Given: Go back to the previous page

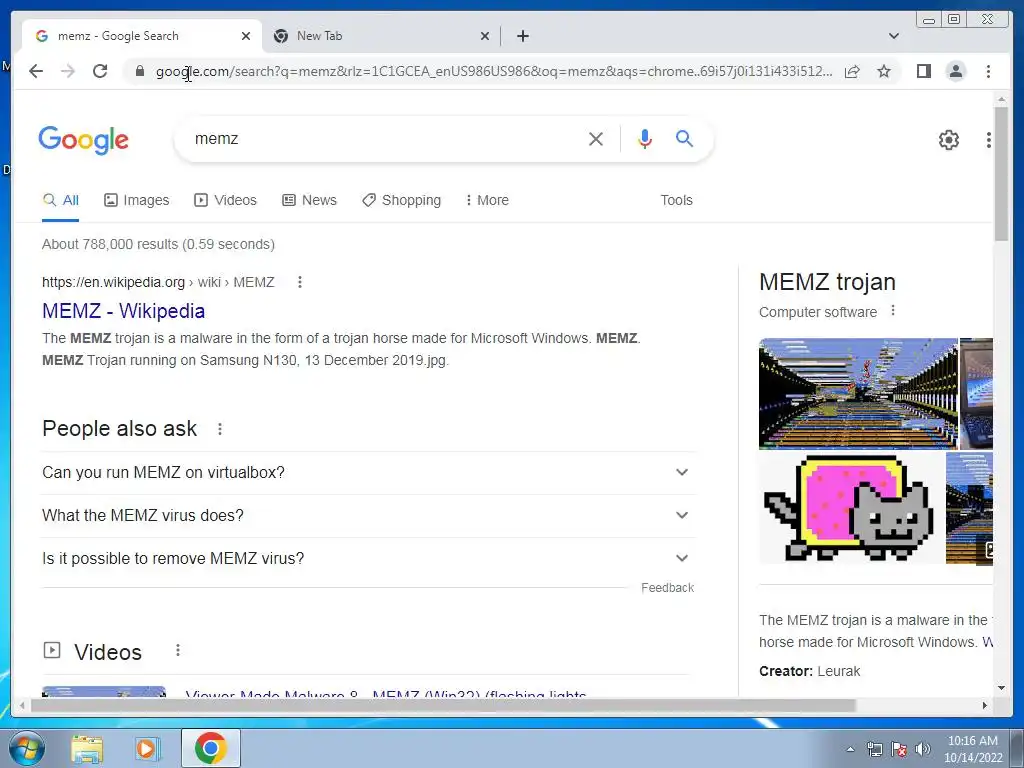Looking at the screenshot, I should click(x=36, y=71).
